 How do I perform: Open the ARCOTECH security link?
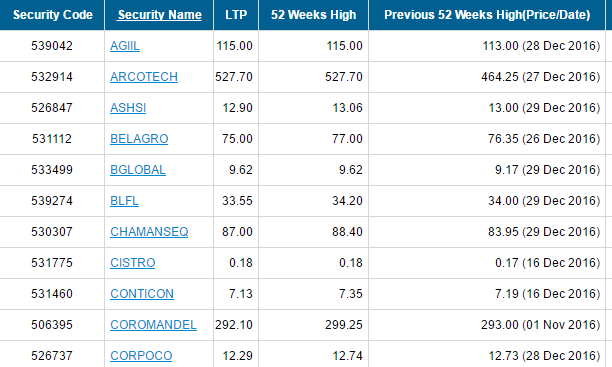[144, 77]
